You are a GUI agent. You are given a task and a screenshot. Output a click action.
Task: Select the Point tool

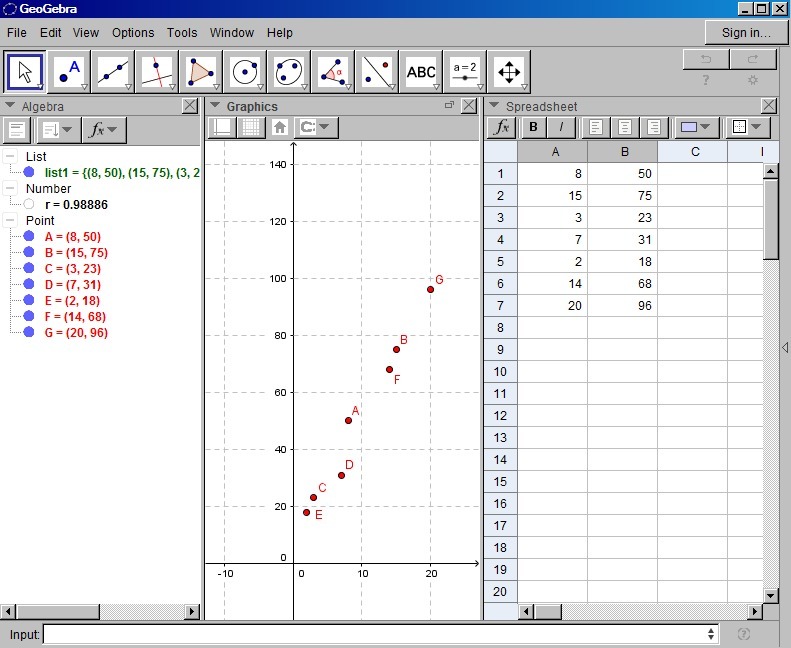click(69, 72)
